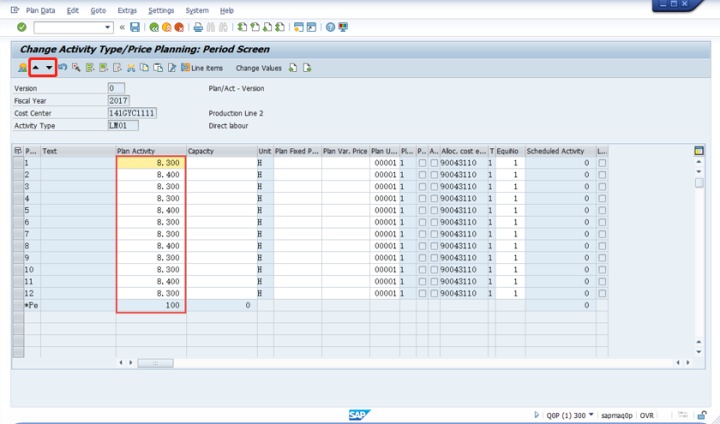Click the Line items button
Image resolution: width=720 pixels, height=424 pixels.
[x=202, y=68]
